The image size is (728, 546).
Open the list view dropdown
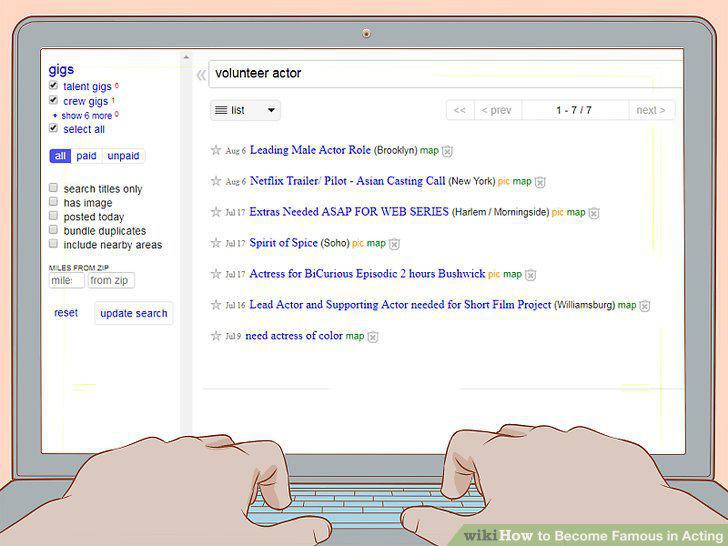coord(245,110)
